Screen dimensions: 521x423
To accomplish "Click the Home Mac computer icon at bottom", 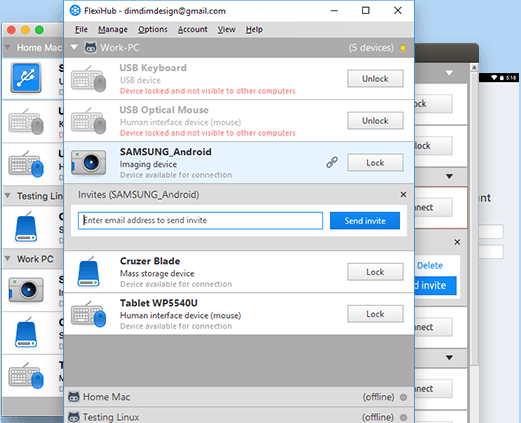I will tap(74, 397).
